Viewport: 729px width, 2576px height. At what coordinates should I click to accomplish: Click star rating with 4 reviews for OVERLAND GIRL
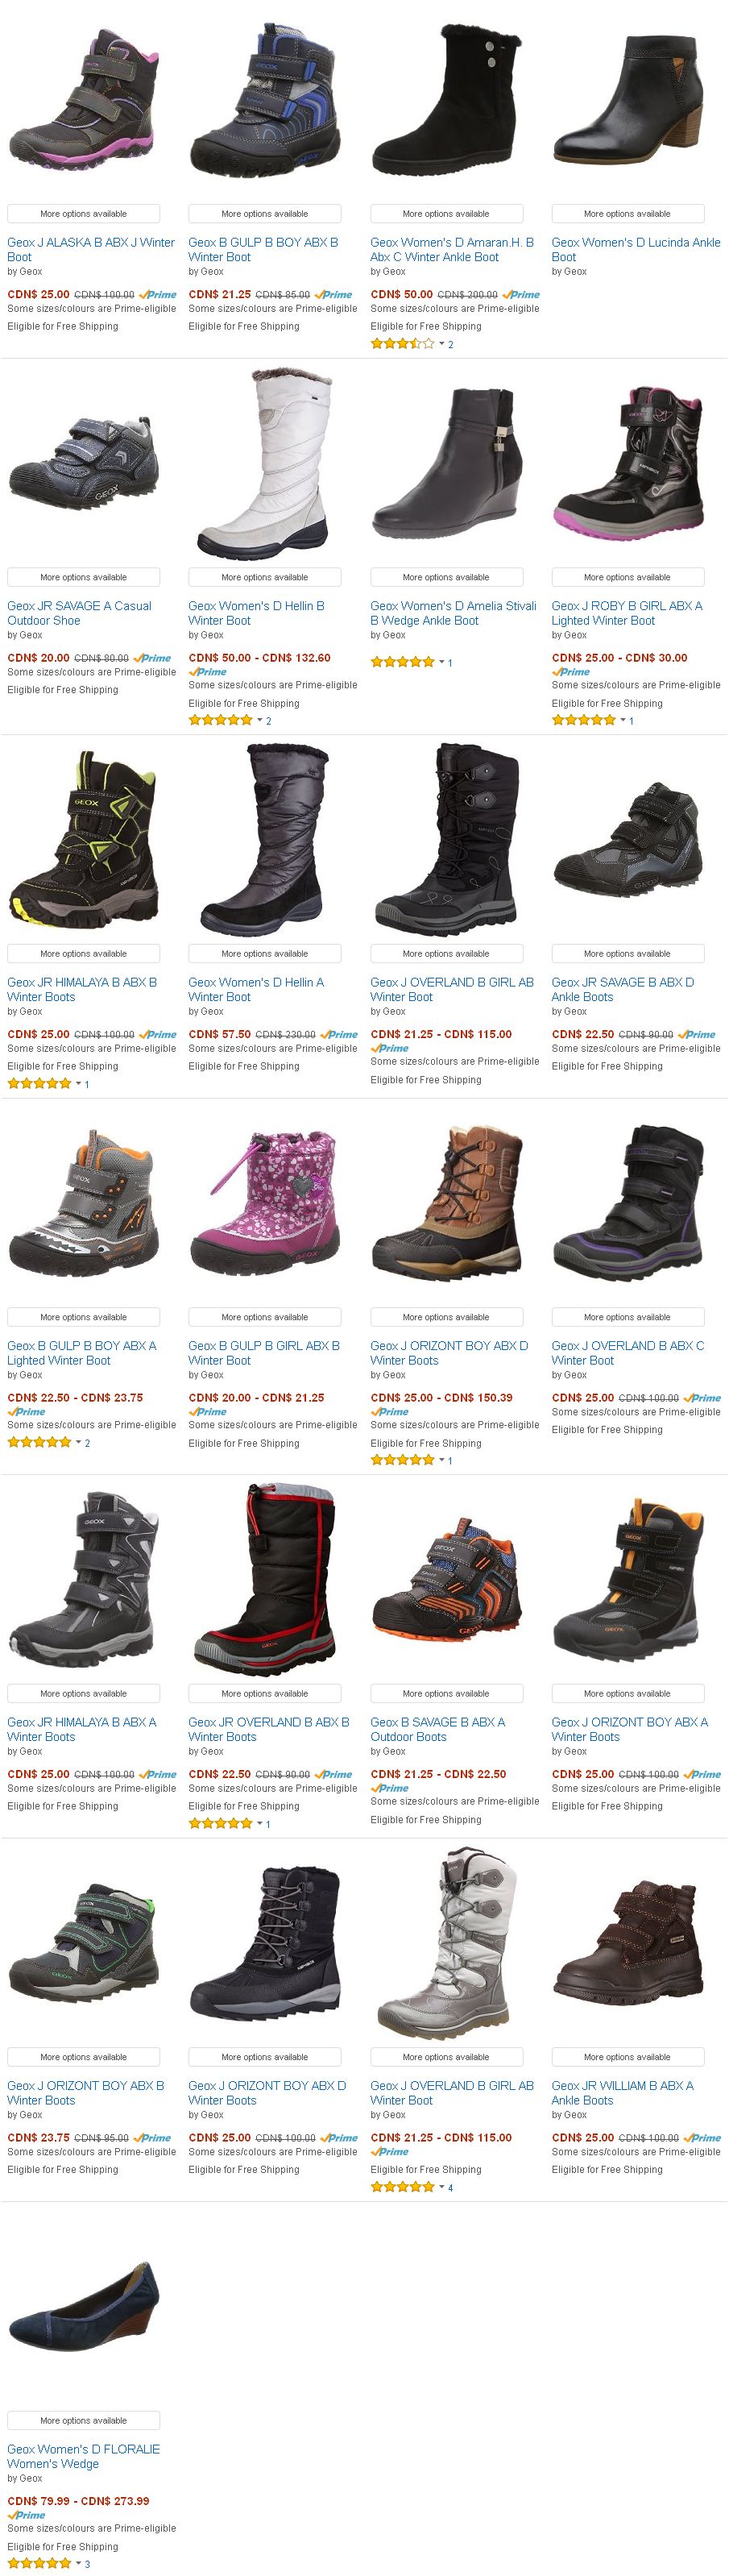(x=402, y=2188)
